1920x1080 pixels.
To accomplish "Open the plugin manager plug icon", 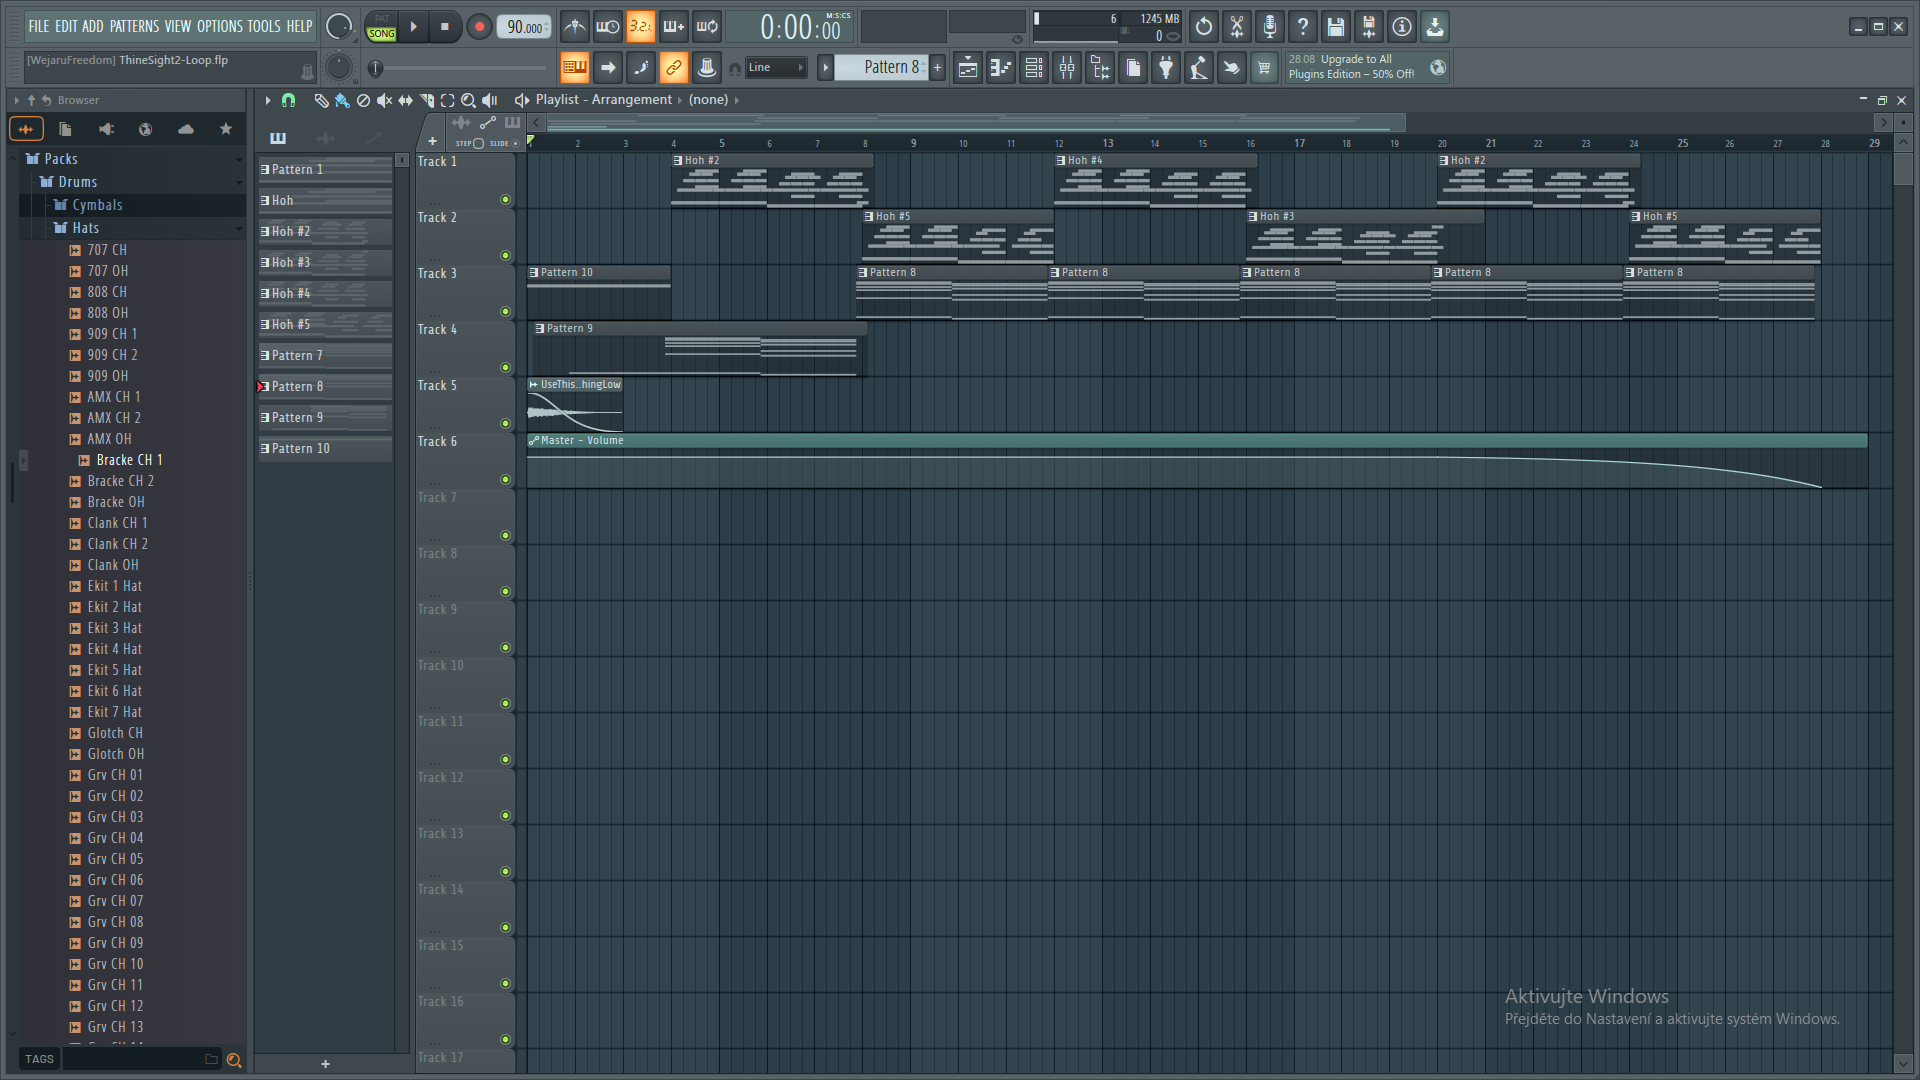I will 1166,68.
